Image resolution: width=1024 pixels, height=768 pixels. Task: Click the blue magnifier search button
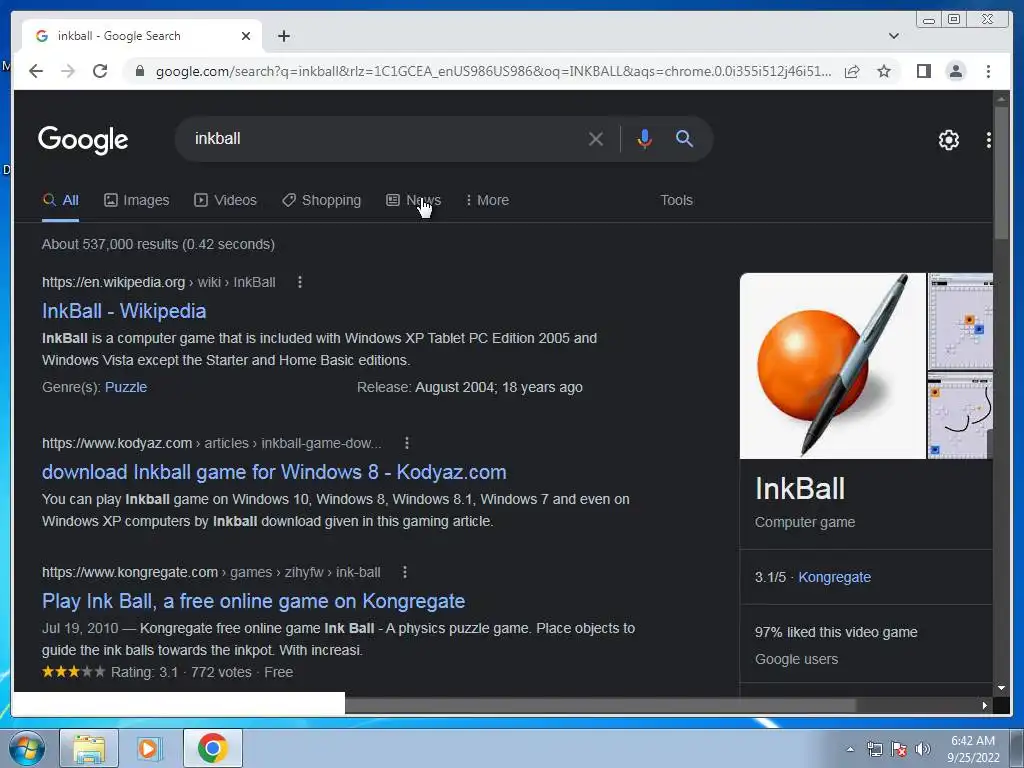pyautogui.click(x=684, y=138)
